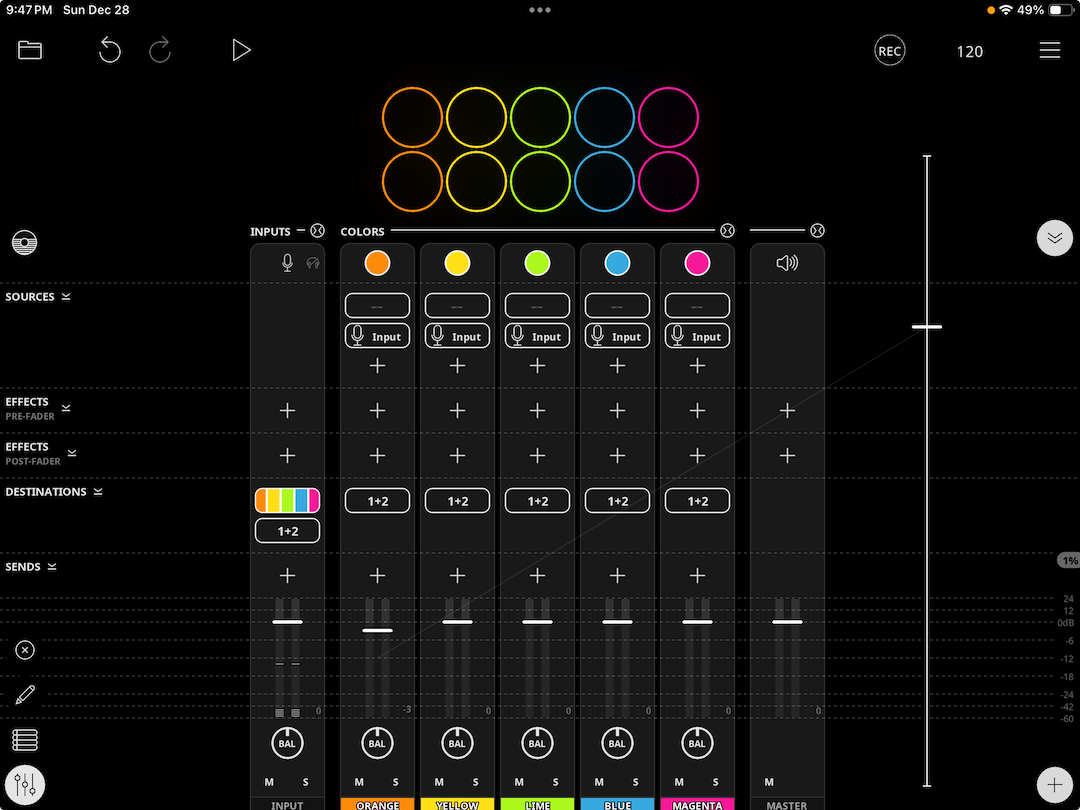Tap the Master speaker icon

(x=787, y=262)
